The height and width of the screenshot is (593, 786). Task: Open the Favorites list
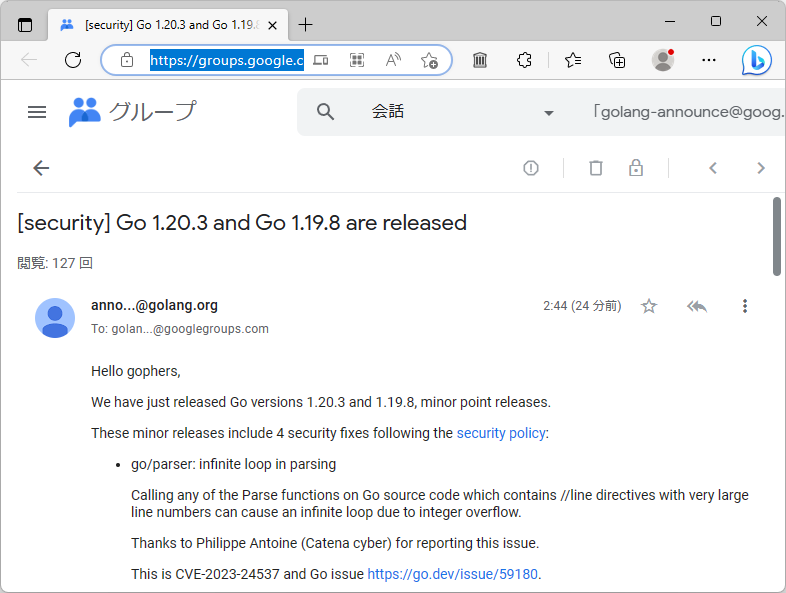coord(573,60)
